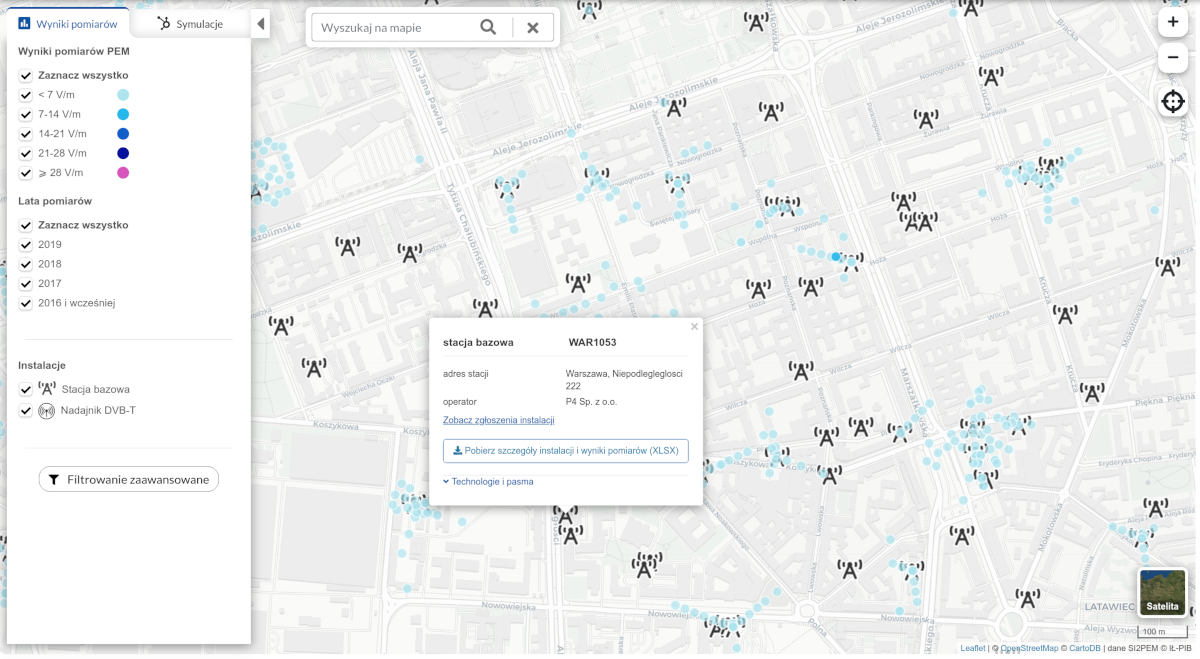Click the pink ≥ 28 V/m color dot
The height and width of the screenshot is (659, 1200).
[123, 173]
